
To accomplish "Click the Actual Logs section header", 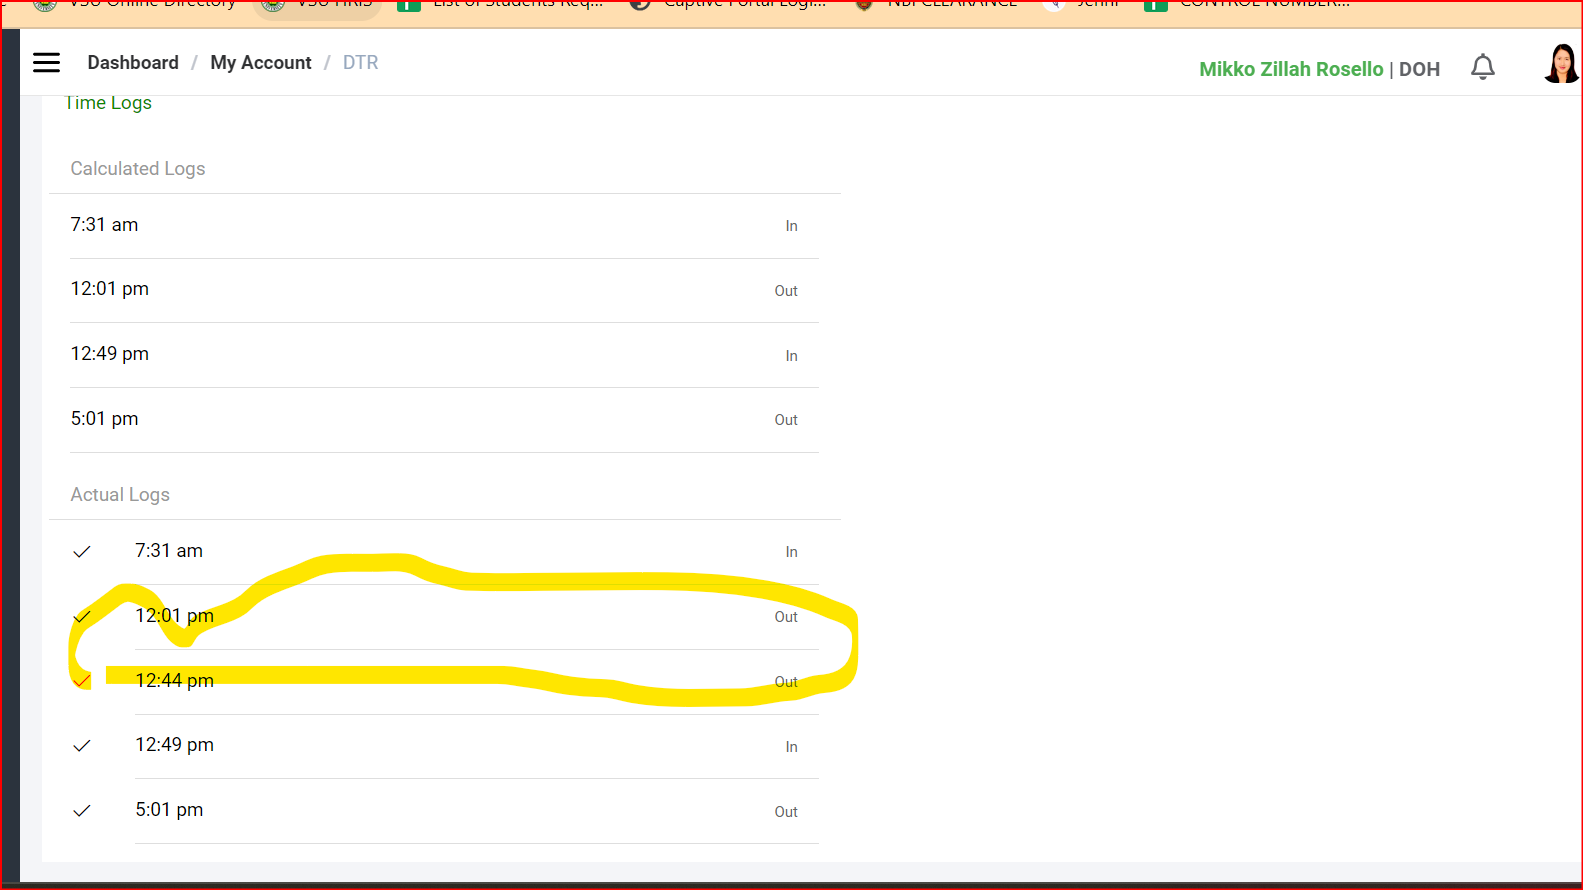I will coord(120,495).
